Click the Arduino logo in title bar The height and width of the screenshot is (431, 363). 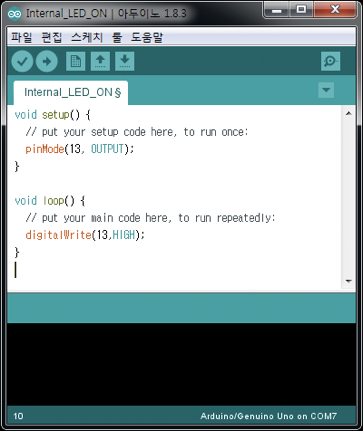[15, 14]
